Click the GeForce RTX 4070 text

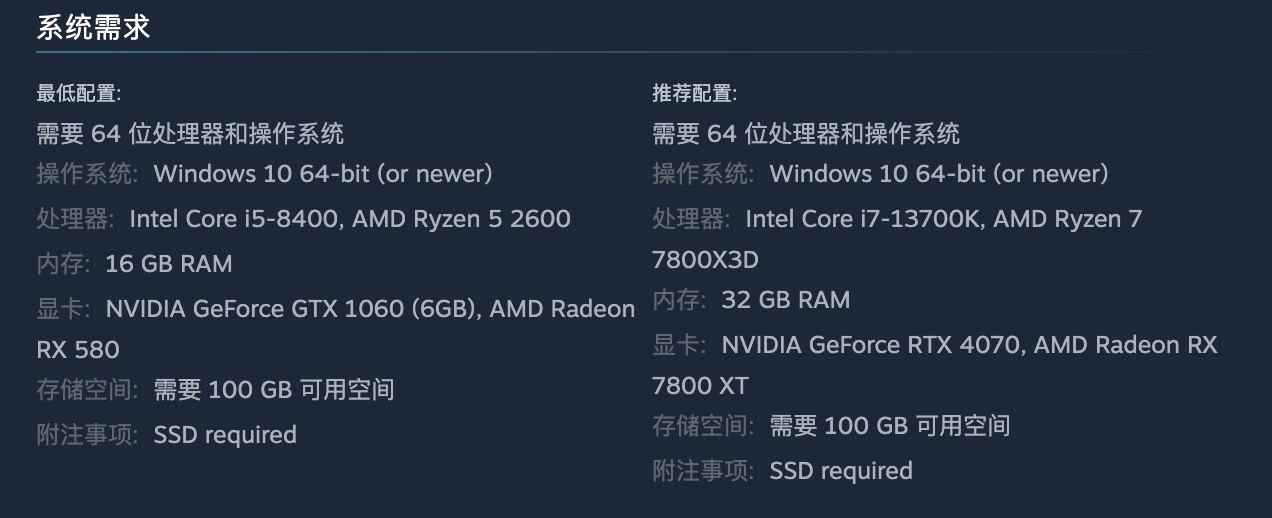coord(870,345)
